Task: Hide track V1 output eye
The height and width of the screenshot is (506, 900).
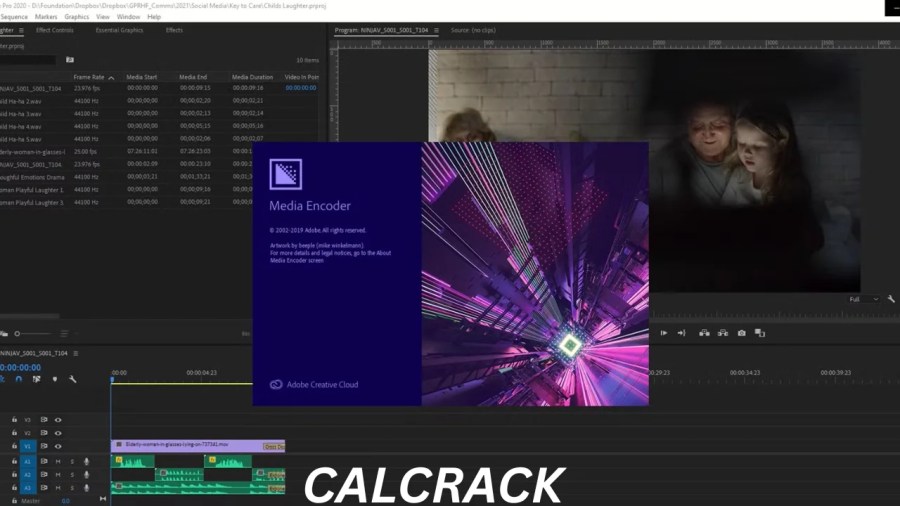Action: pos(58,446)
